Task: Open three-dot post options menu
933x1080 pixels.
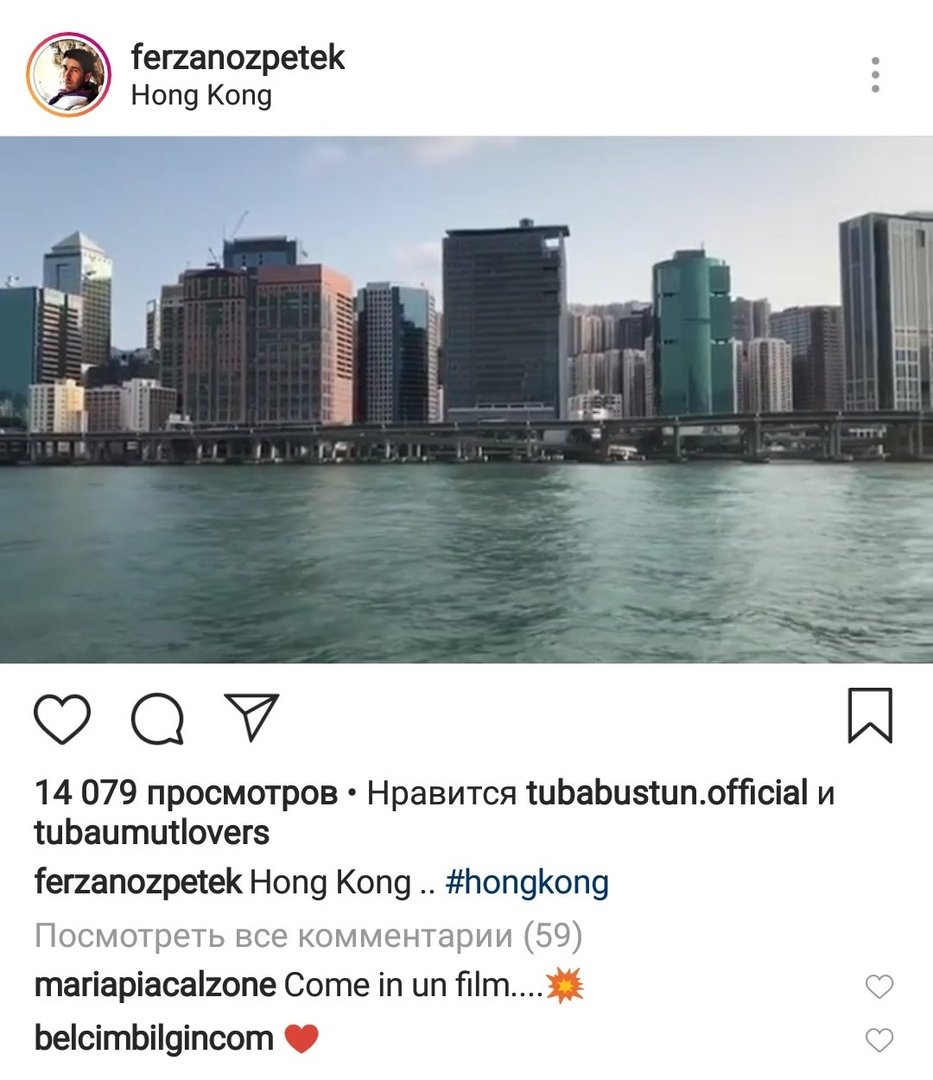Action: tap(875, 74)
